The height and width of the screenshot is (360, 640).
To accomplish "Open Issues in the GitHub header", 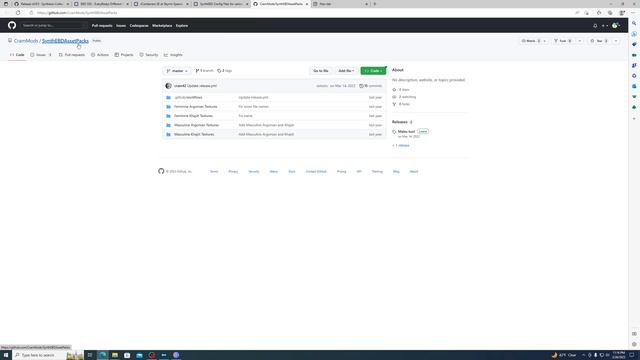I will [x=121, y=26].
